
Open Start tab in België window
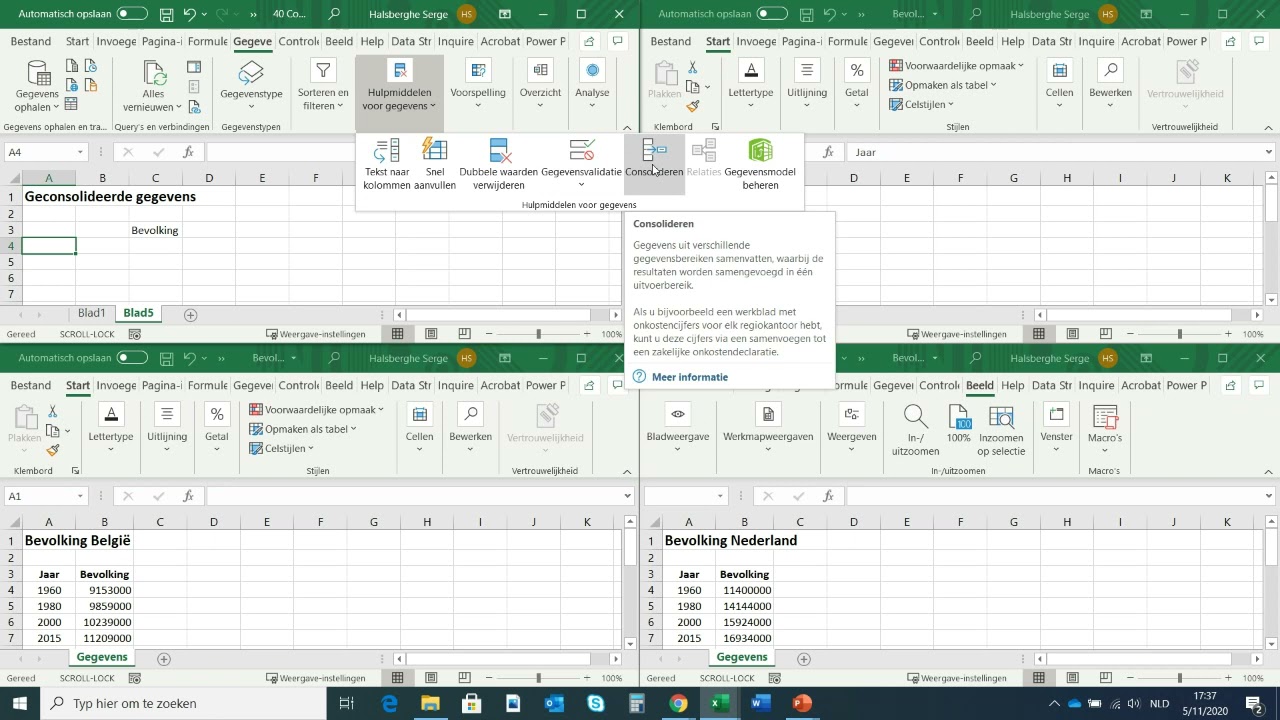(78, 385)
